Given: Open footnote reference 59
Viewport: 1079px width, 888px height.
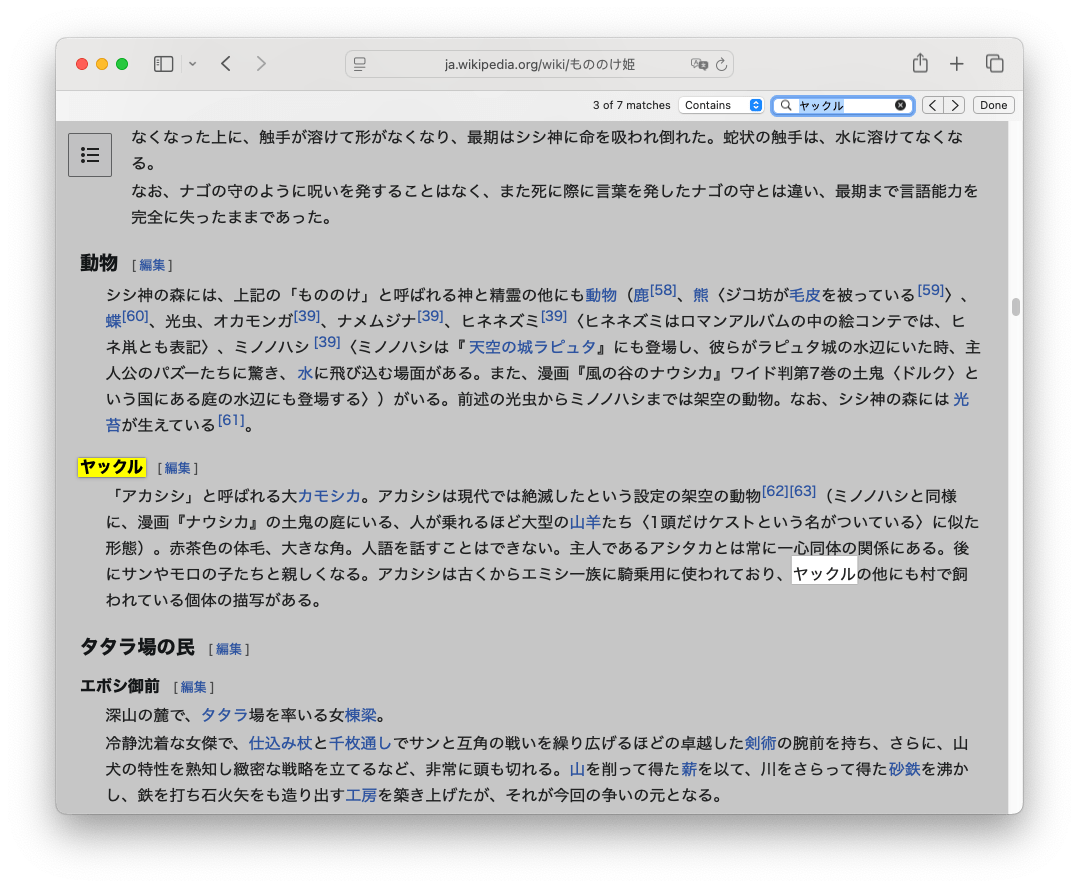Looking at the screenshot, I should tap(931, 290).
